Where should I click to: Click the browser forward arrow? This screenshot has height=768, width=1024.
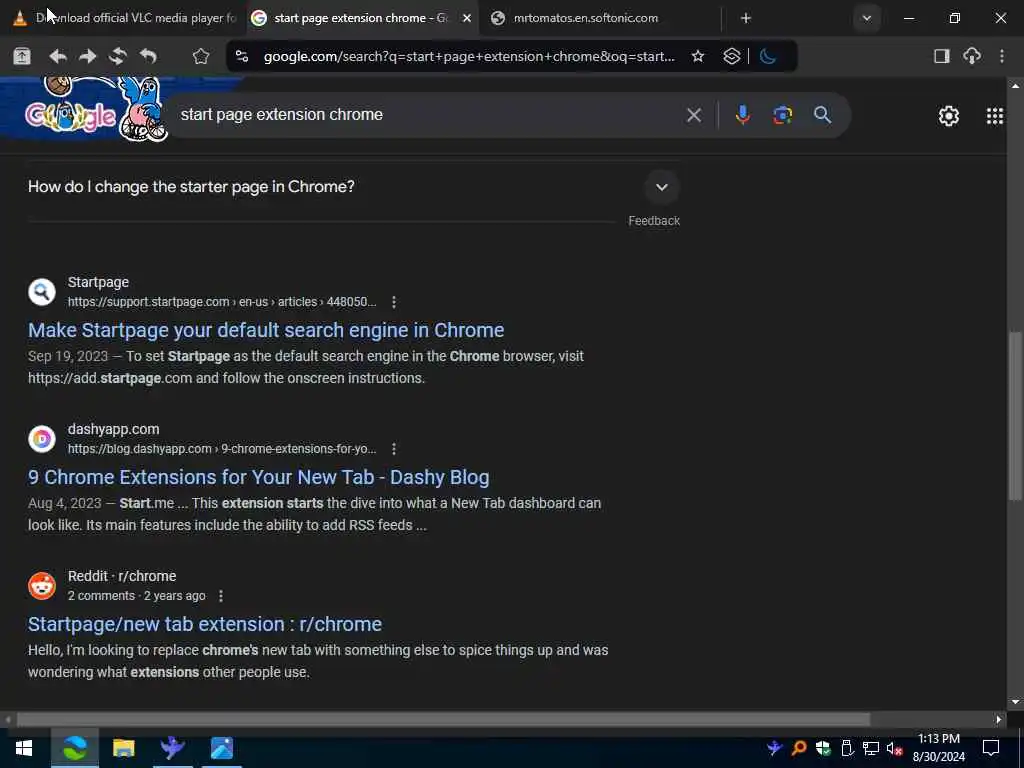(88, 56)
